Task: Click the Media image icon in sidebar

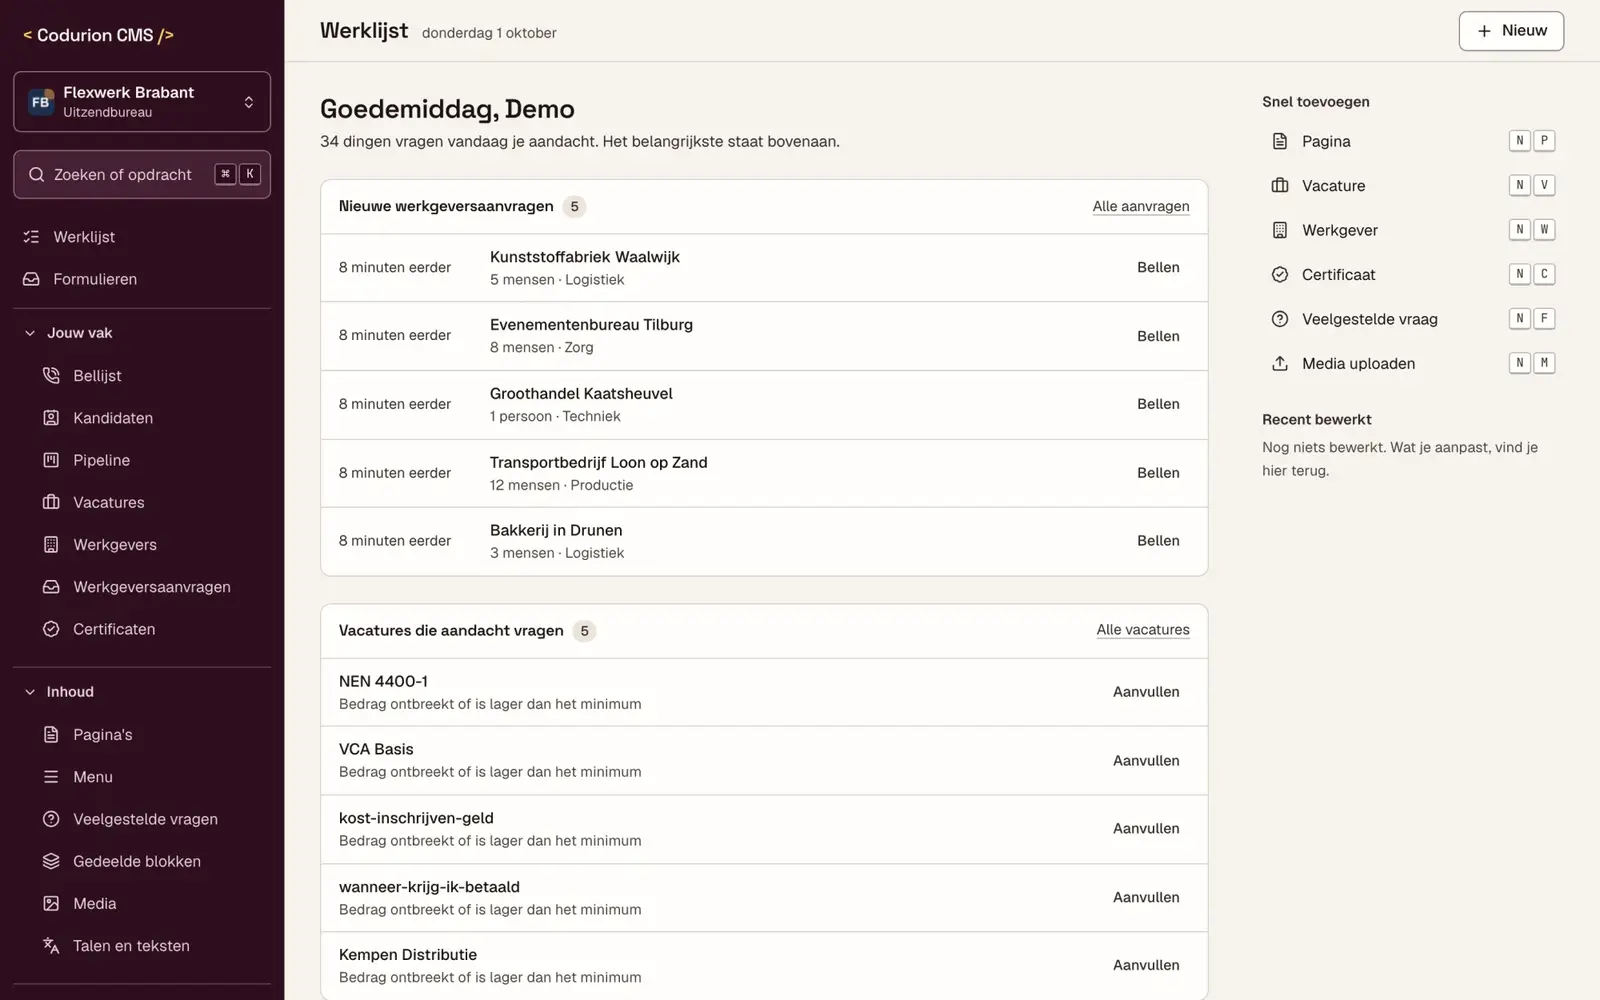Action: [51, 903]
